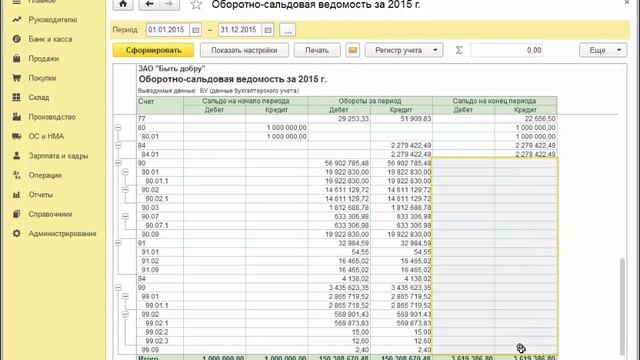This screenshot has height=360, width=640.
Task: Collapse subaccount 90.01 group
Action: (x=125, y=172)
